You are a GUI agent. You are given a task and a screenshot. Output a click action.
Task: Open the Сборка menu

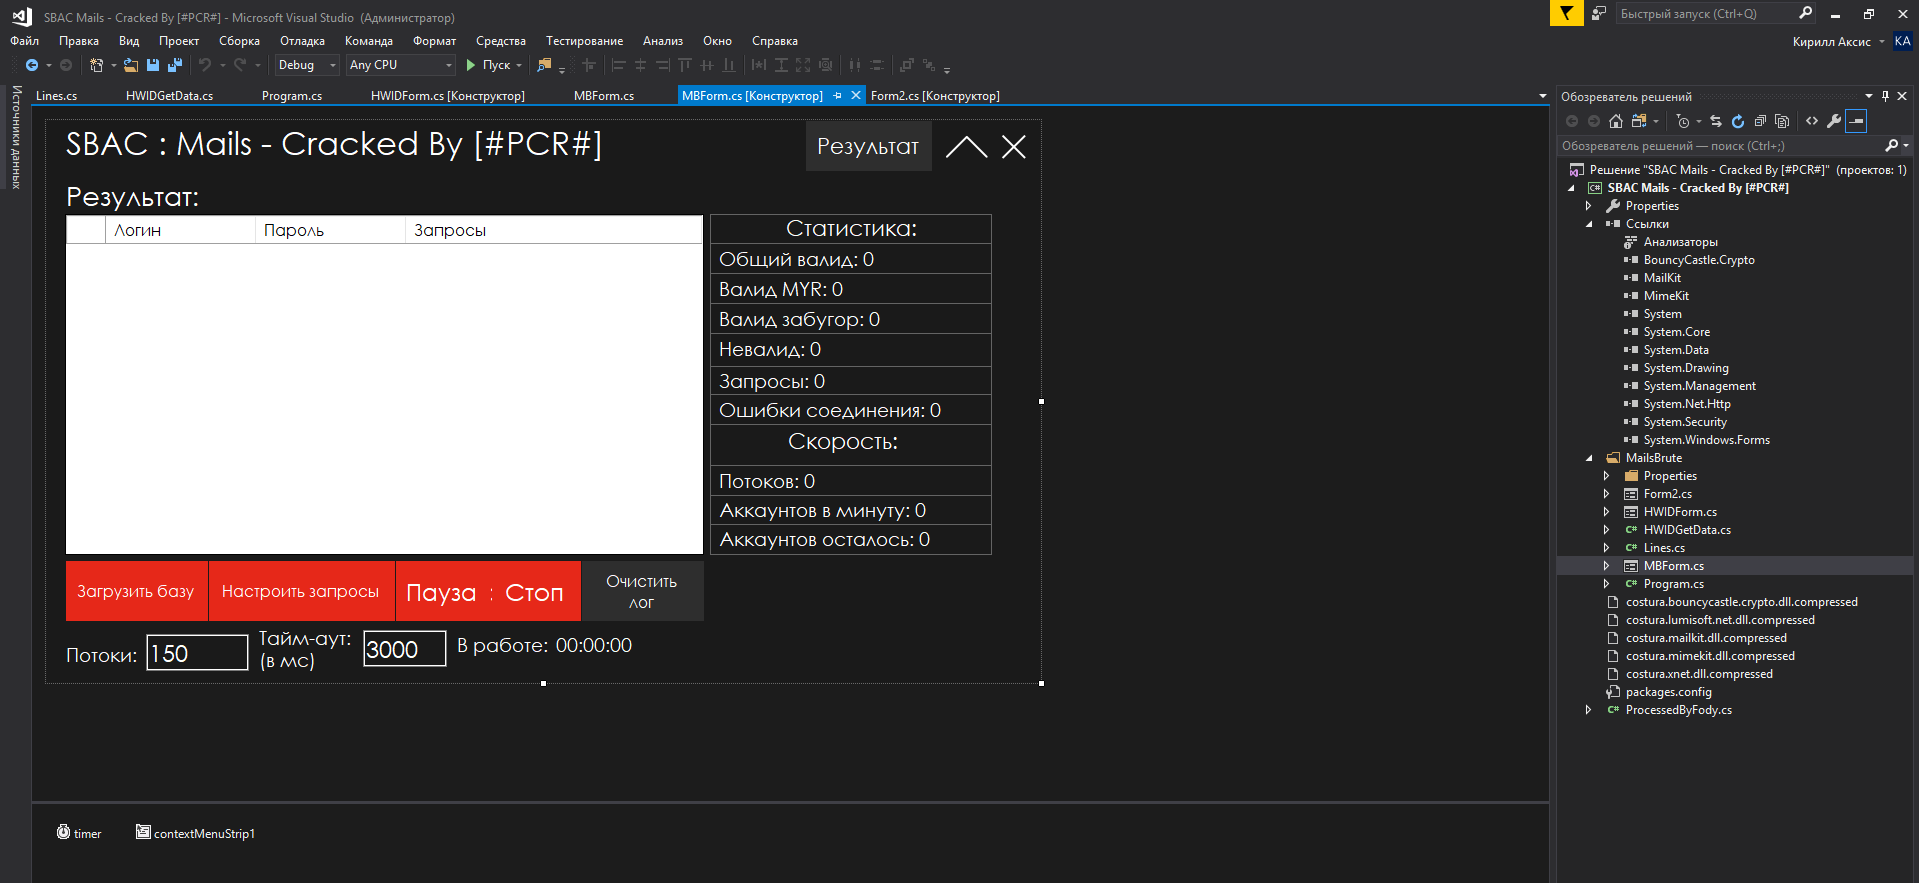tap(239, 41)
